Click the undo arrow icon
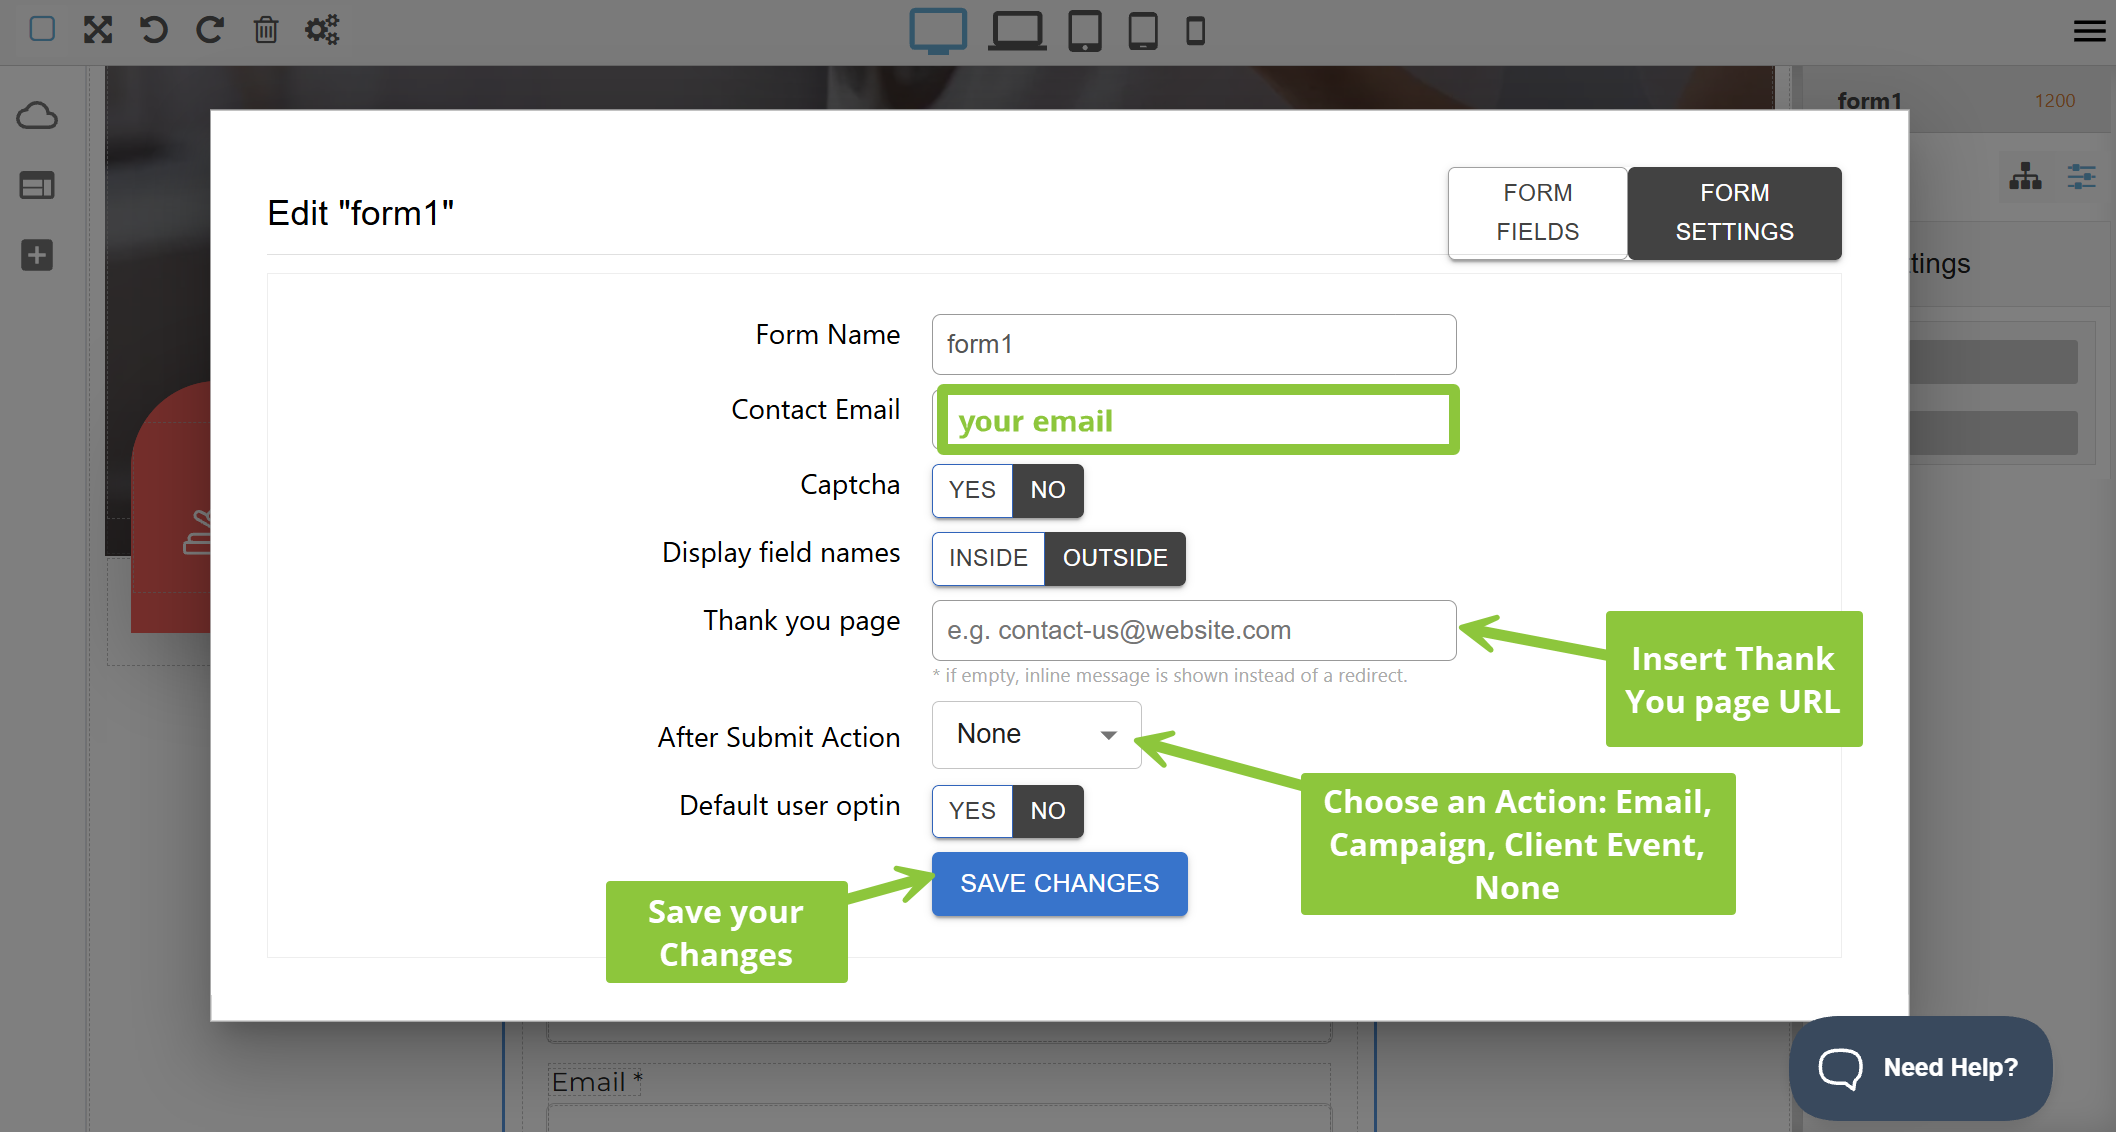This screenshot has height=1132, width=2116. tap(153, 30)
